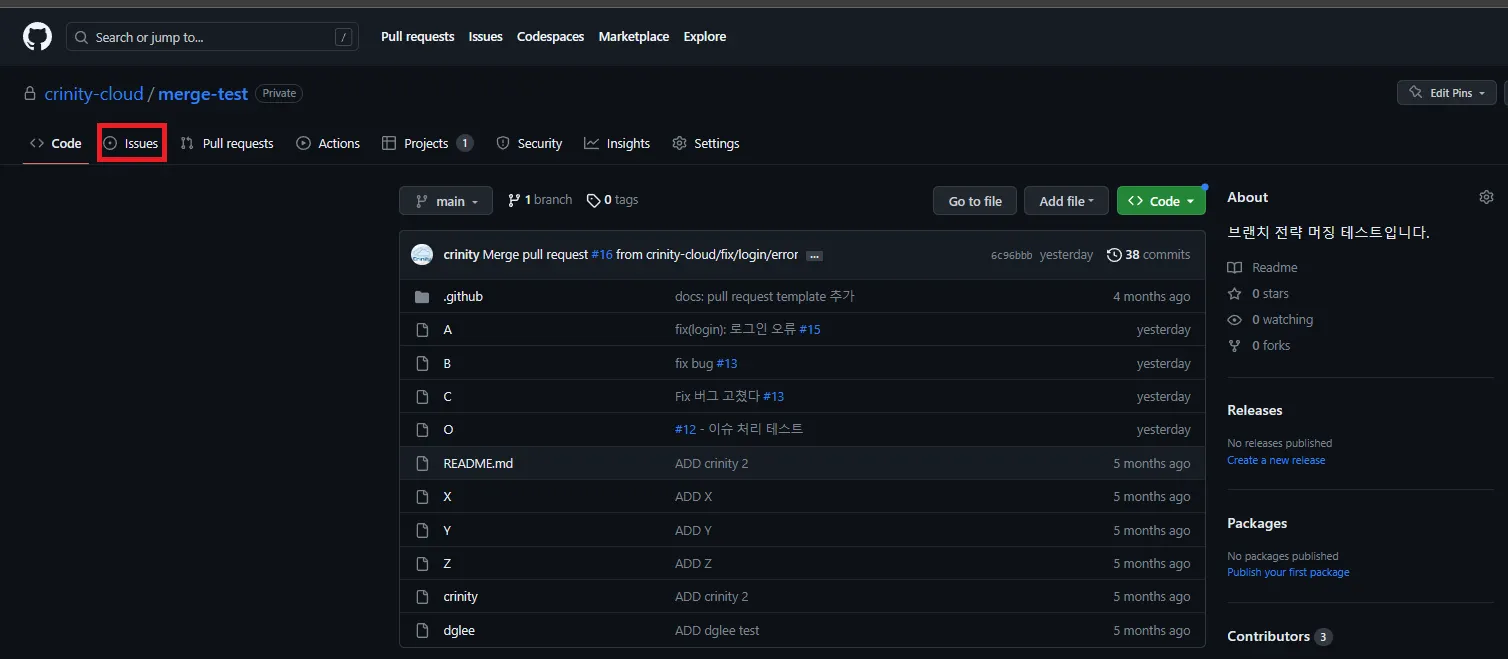The height and width of the screenshot is (659, 1508).
Task: Open file Z
Action: coord(447,564)
